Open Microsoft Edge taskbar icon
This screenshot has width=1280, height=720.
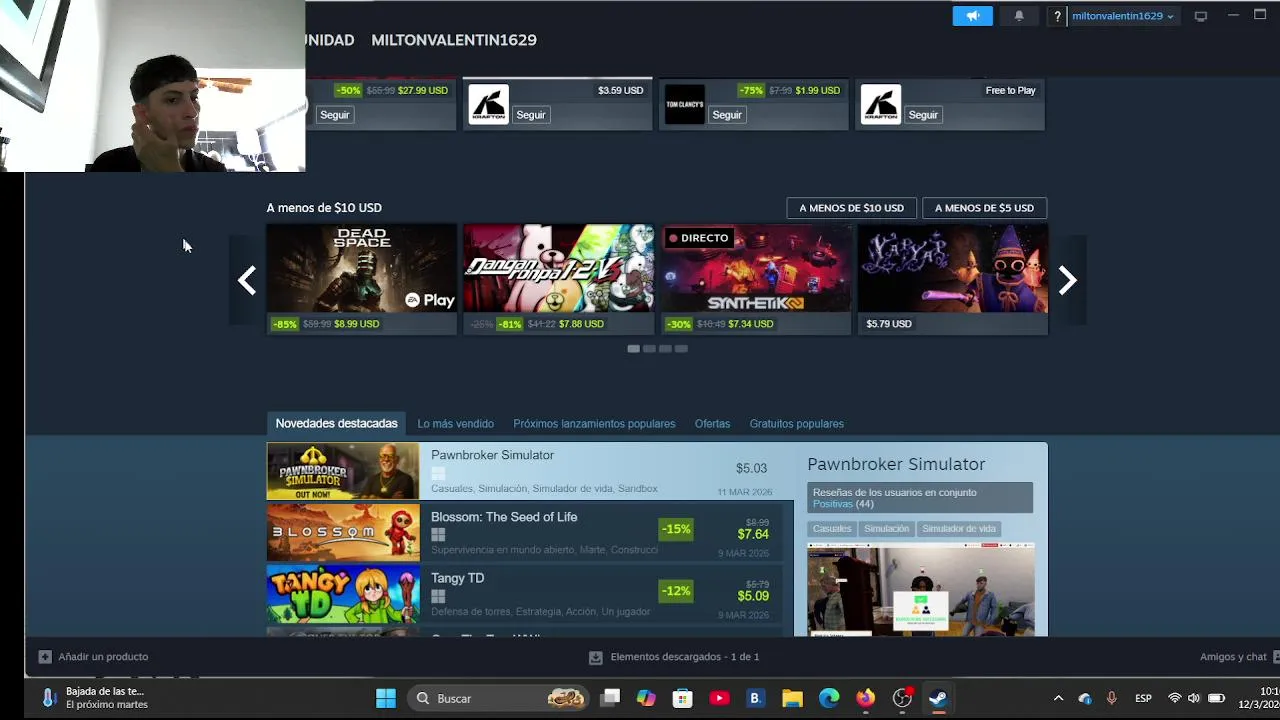coord(829,699)
